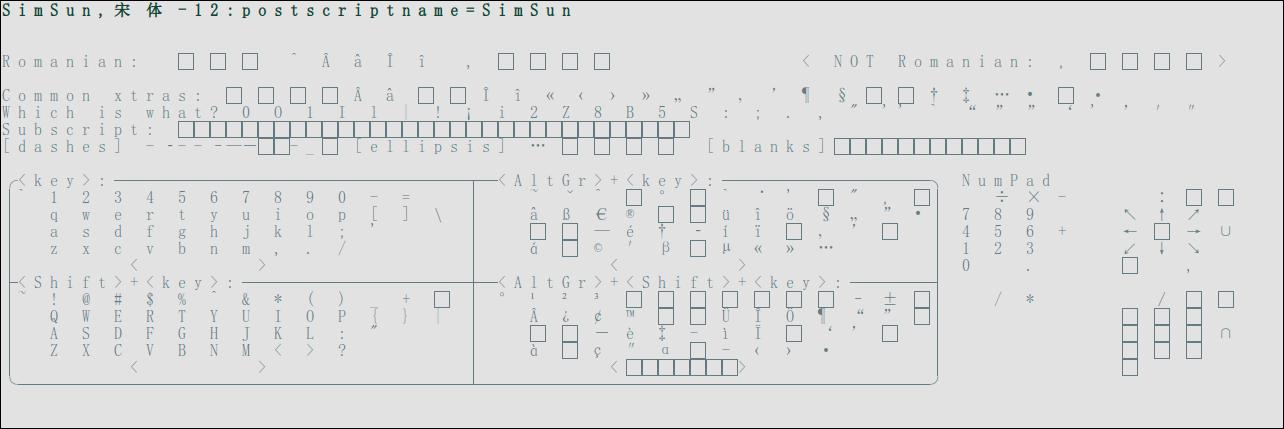Click the left-pointing arrow symbol

click(1129, 231)
